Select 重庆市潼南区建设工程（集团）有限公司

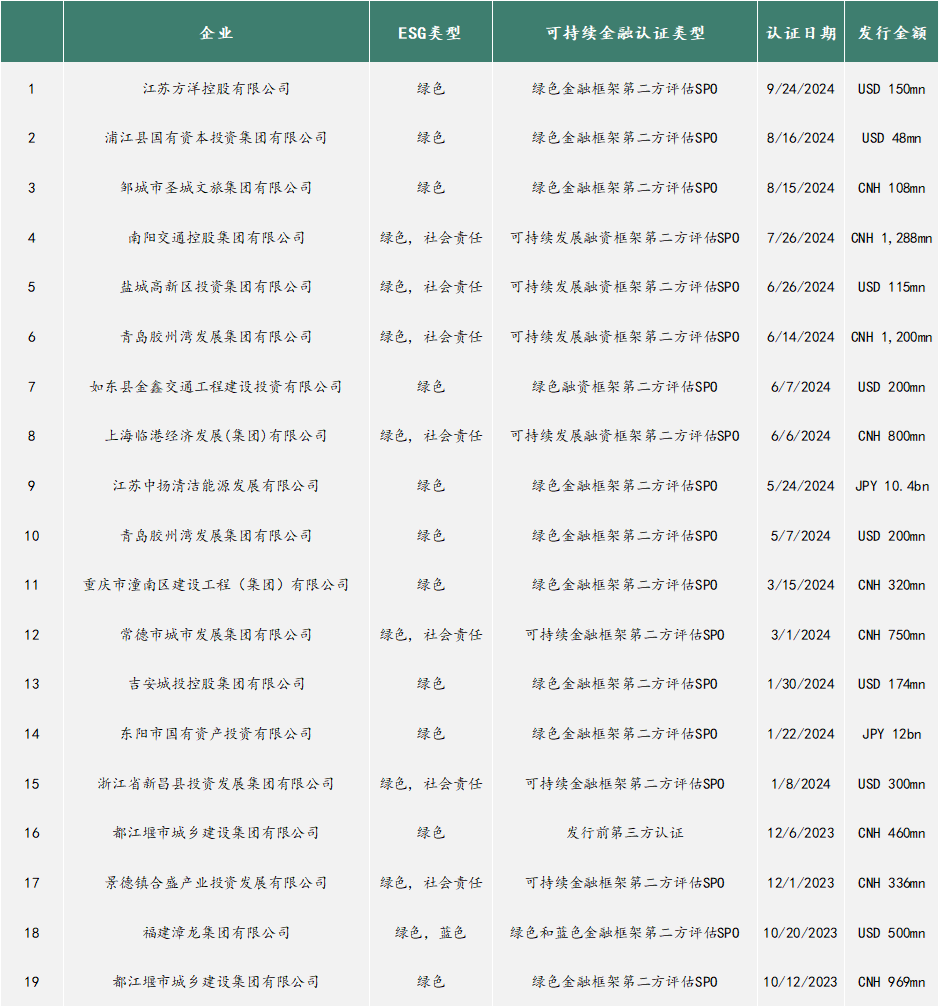216,585
